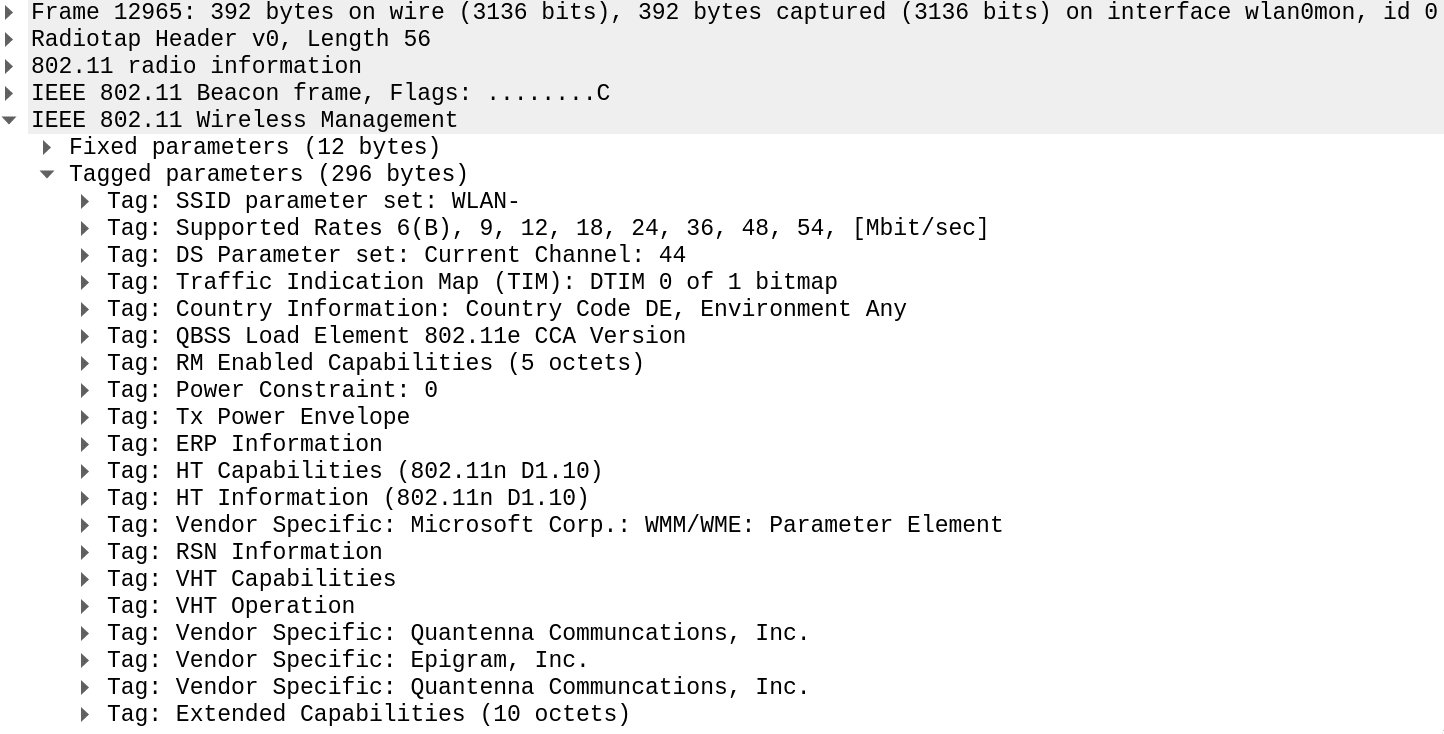Collapse the IEEE 802.11 Wireless Management section
This screenshot has height=734, width=1444.
pos(9,121)
